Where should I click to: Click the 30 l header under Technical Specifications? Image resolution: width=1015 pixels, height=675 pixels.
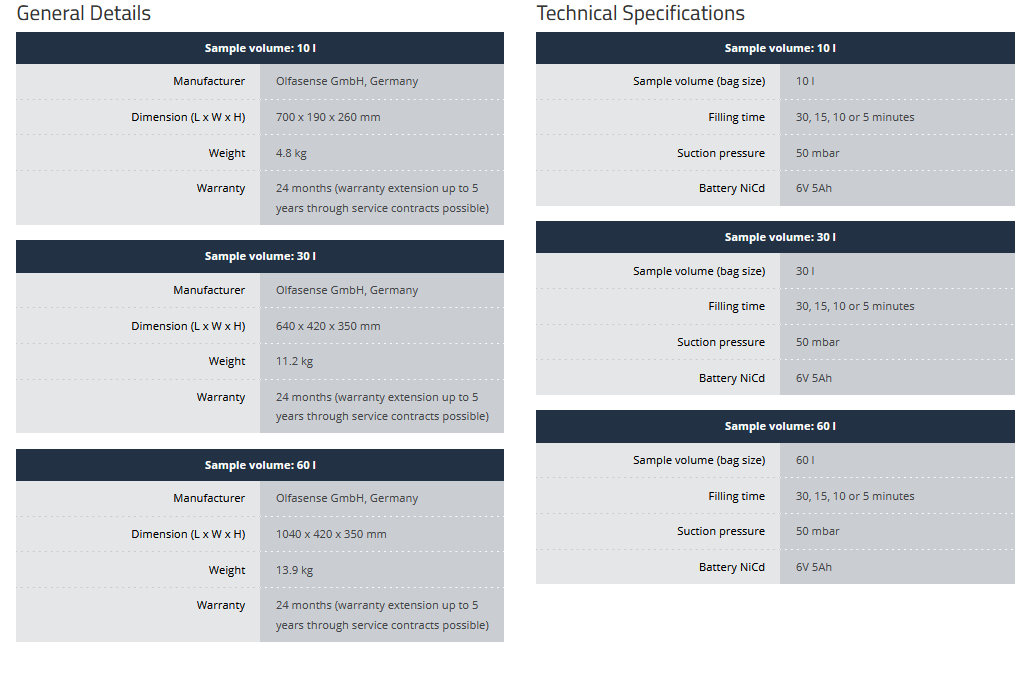coord(780,237)
